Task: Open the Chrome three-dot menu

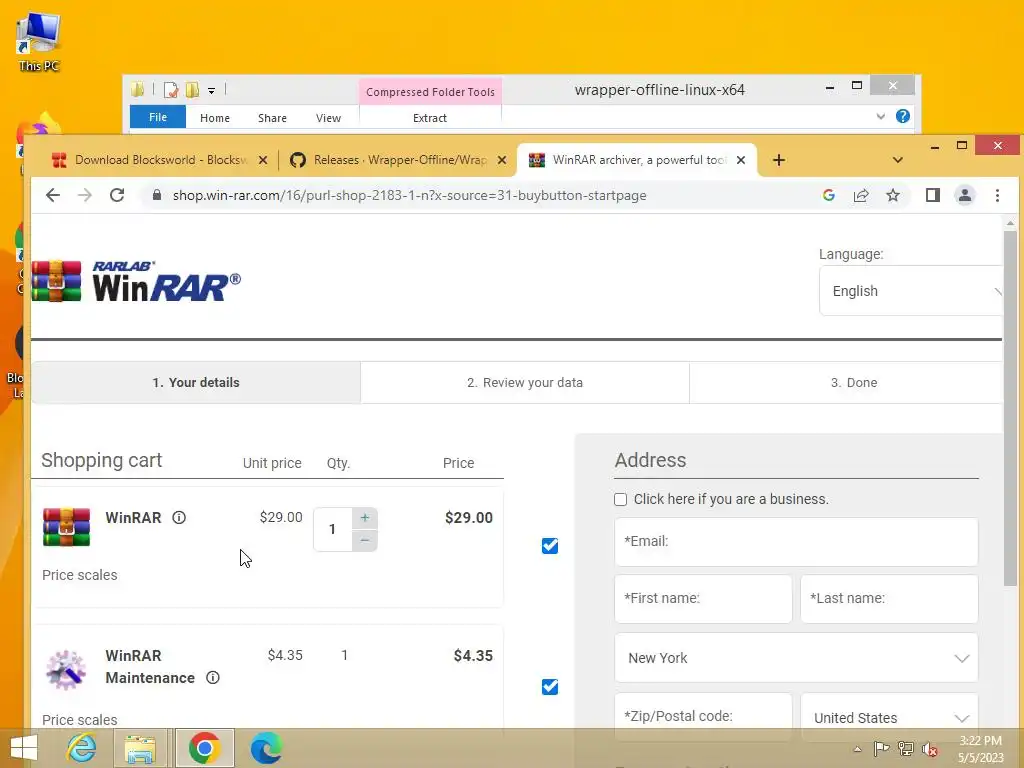Action: pos(997,195)
